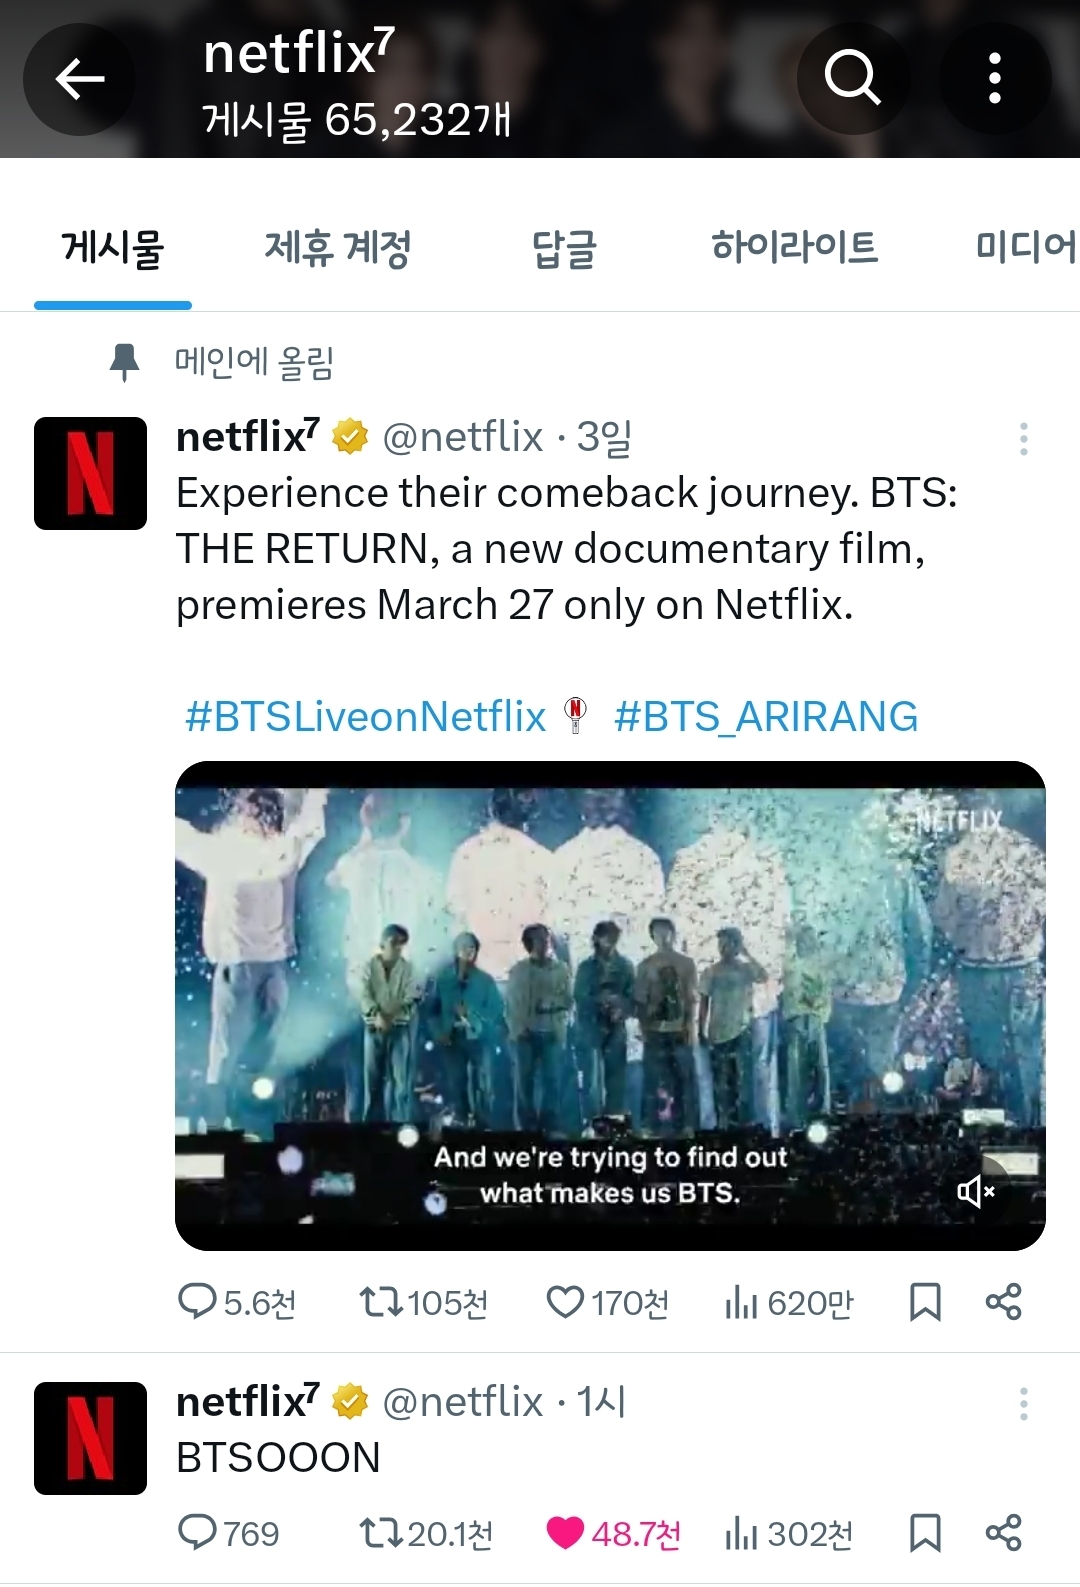Unmute the video in the pinned post
Screen dimensions: 1080x1587
[975, 1191]
